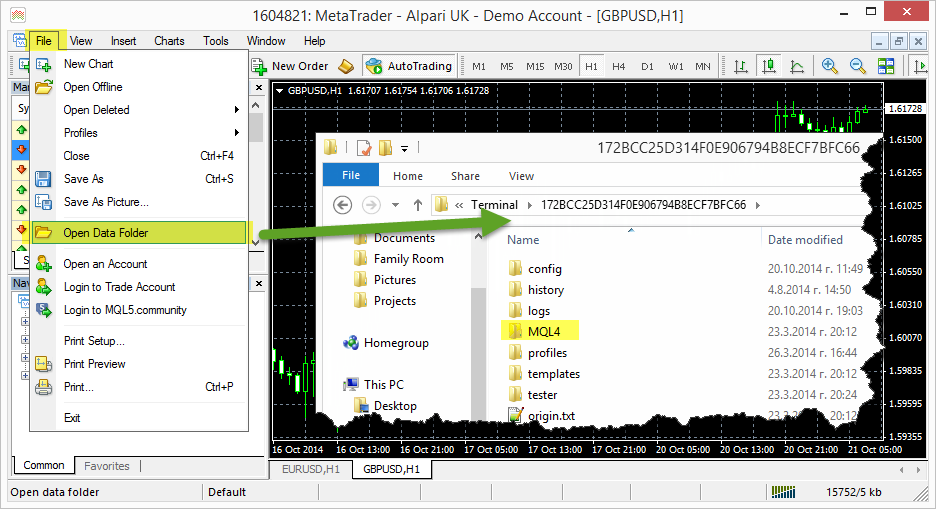Image resolution: width=936 pixels, height=509 pixels.
Task: Choose Close in File menu
Action: [138, 156]
